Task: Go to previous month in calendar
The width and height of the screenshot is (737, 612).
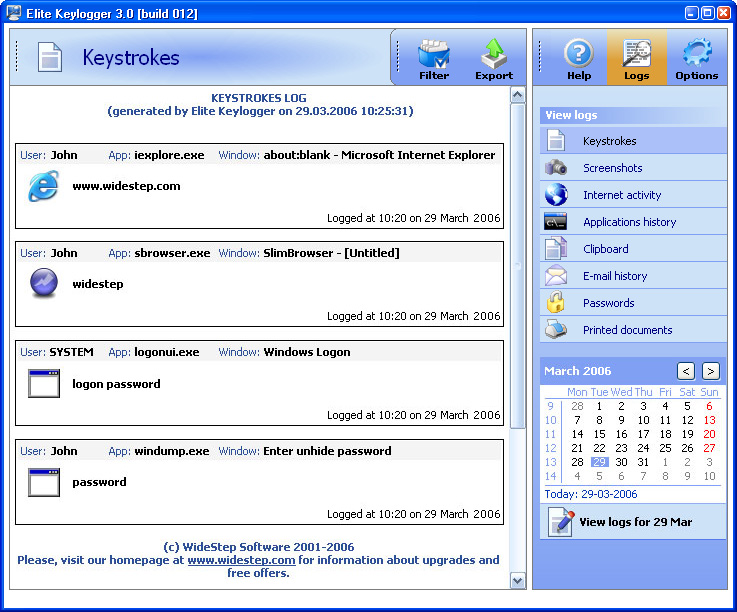Action: 686,371
